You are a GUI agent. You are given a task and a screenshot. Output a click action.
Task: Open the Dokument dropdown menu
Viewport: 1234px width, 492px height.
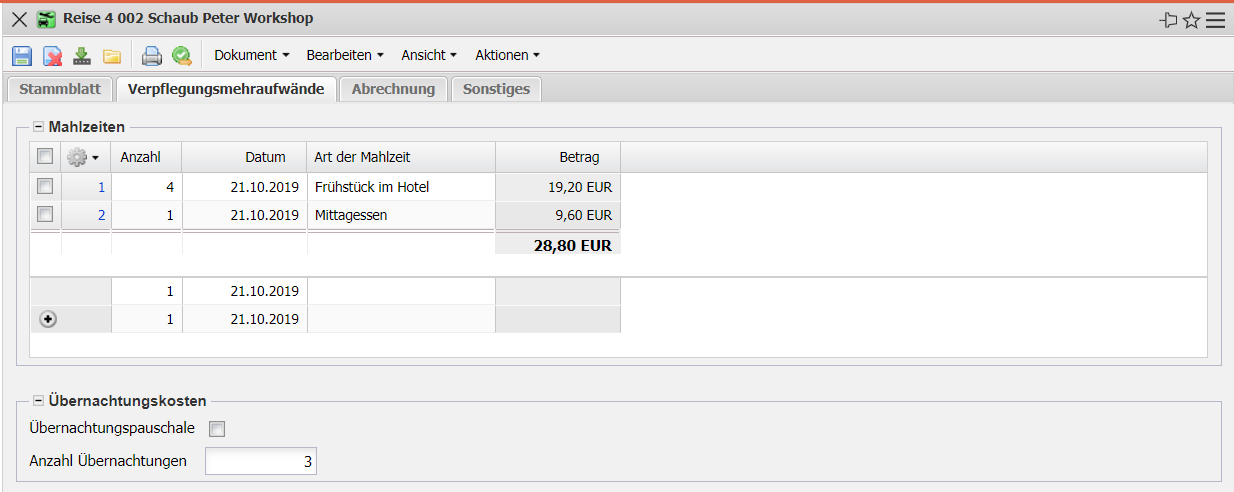(252, 55)
